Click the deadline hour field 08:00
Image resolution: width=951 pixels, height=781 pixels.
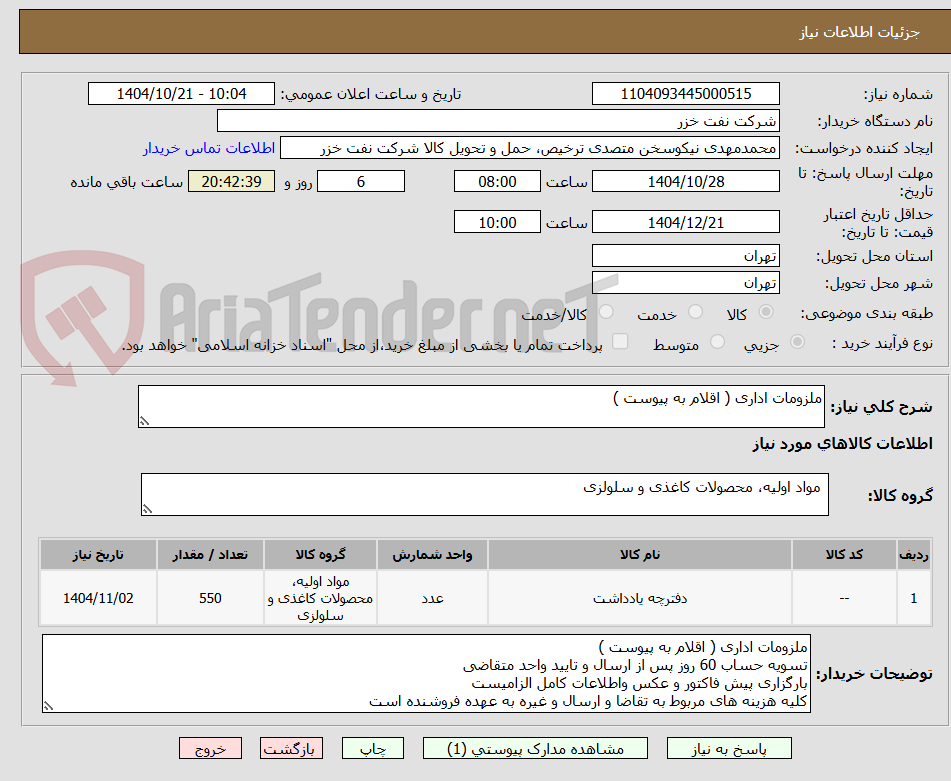(497, 181)
